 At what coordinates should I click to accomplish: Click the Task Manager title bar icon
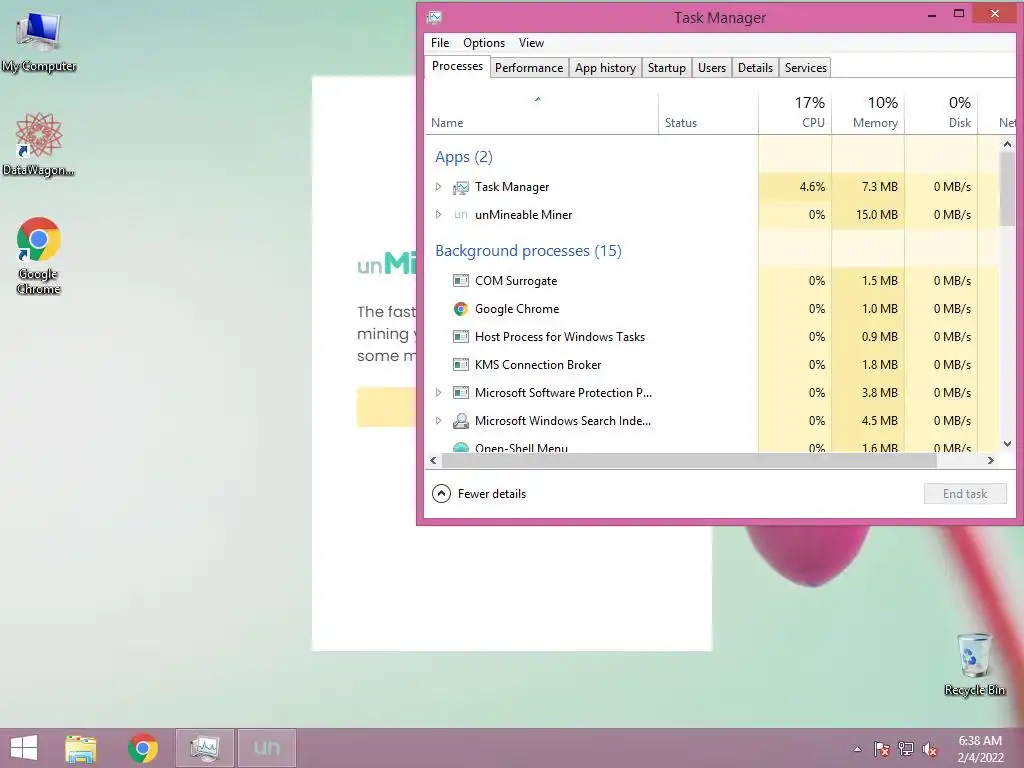(434, 18)
